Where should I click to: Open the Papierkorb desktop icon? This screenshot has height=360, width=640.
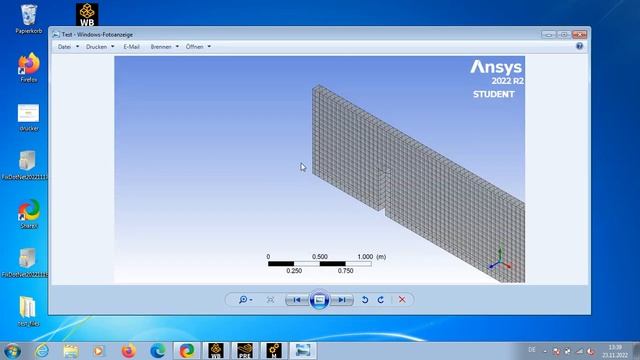point(29,19)
